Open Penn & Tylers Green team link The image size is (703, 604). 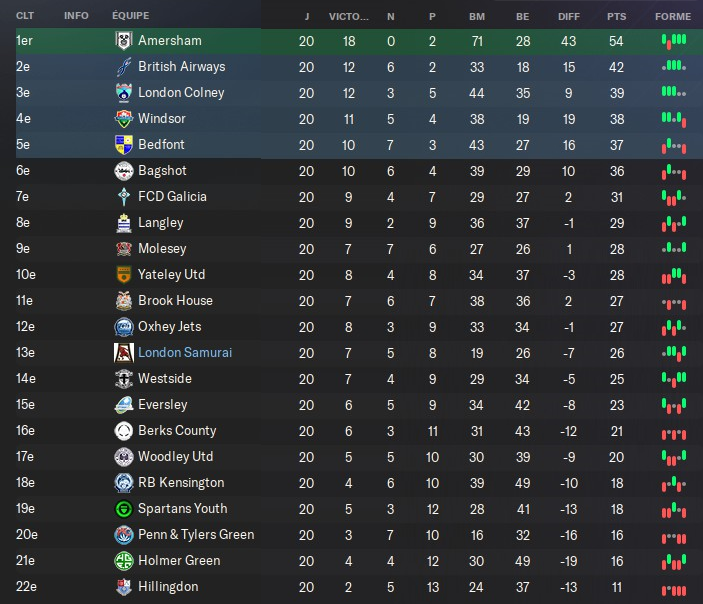[x=196, y=535]
